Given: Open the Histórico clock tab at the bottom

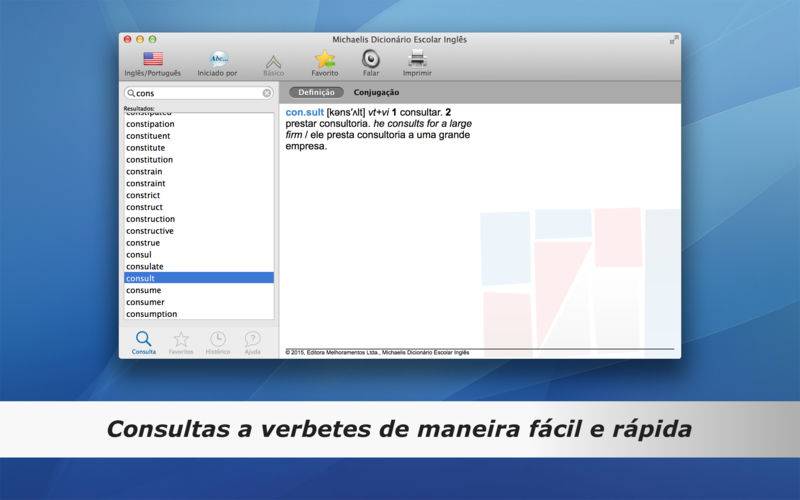Looking at the screenshot, I should 218,342.
